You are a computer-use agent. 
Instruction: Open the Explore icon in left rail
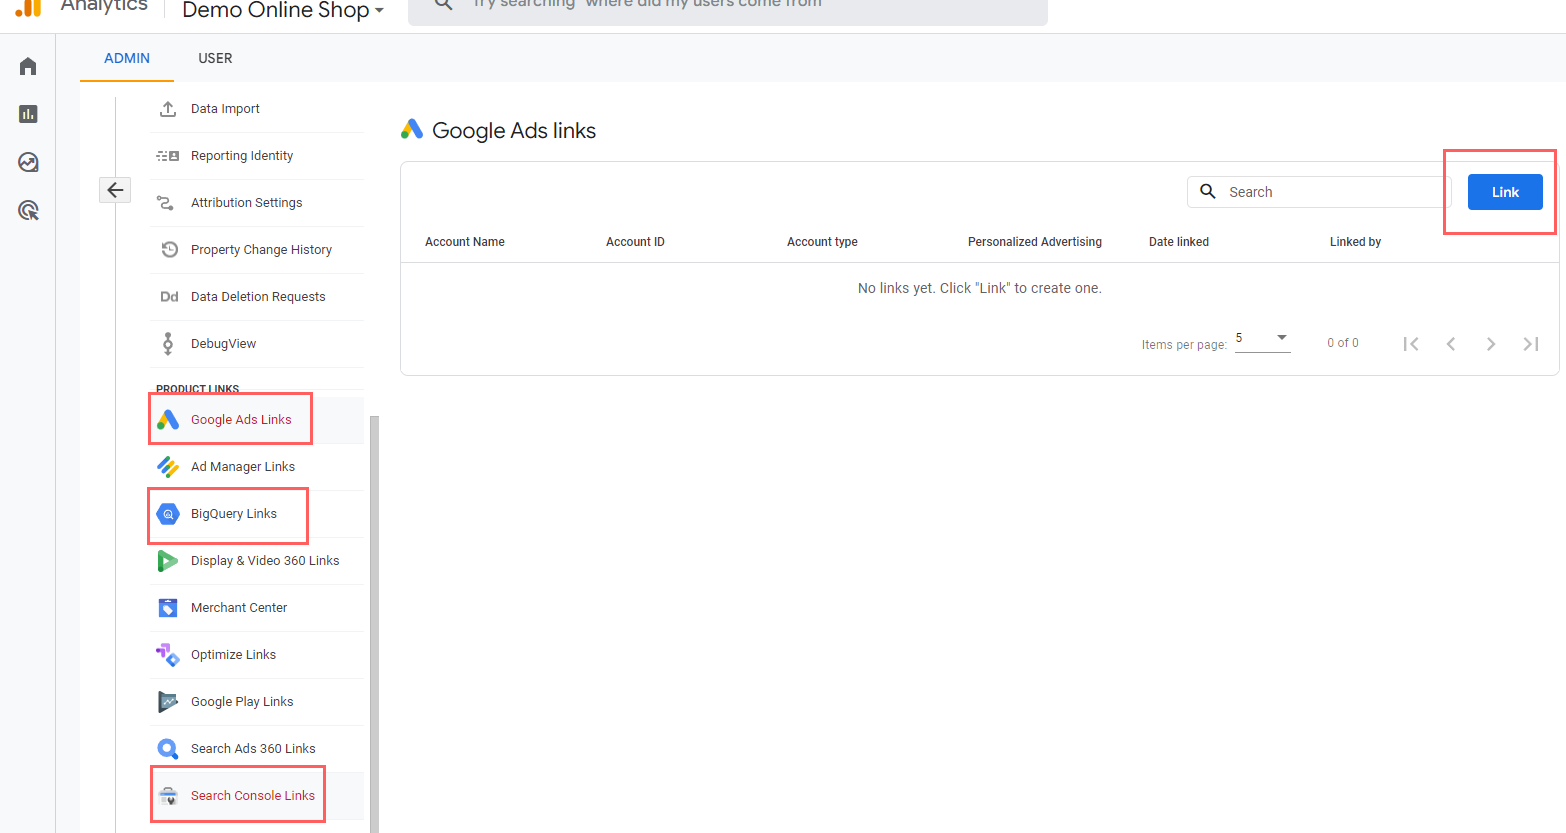pos(28,162)
